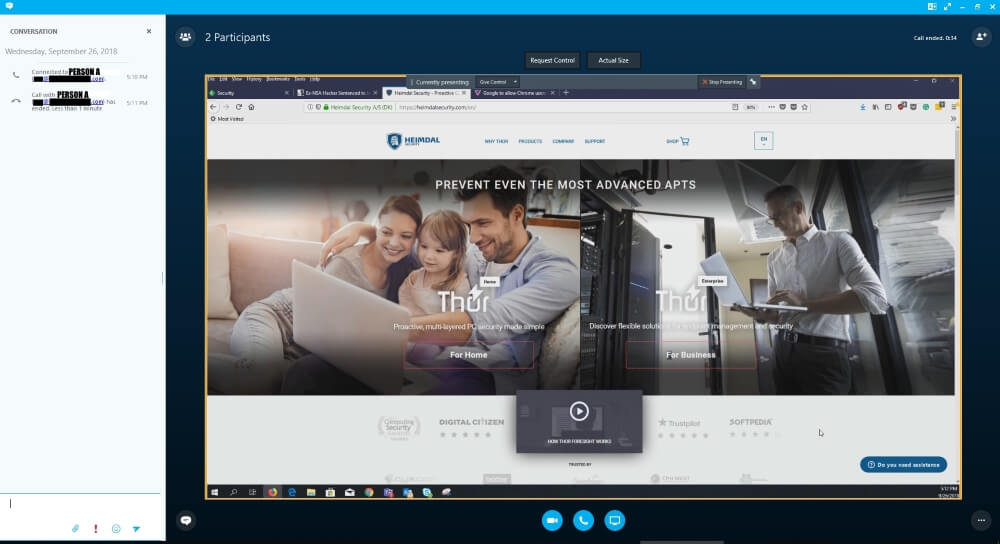The image size is (1000, 544).
Task: Click the Heimdal Security logo
Action: point(413,141)
